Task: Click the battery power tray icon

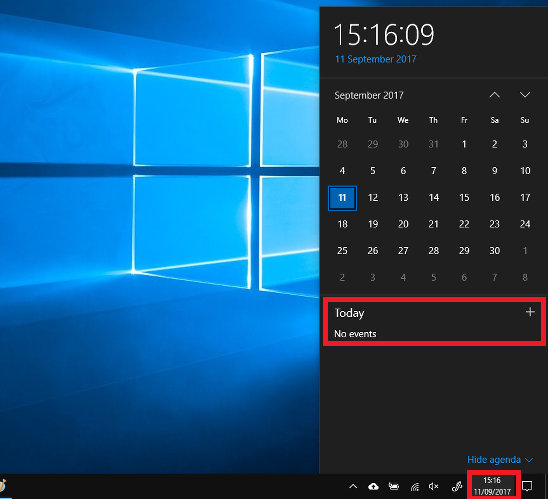Action: tap(394, 486)
